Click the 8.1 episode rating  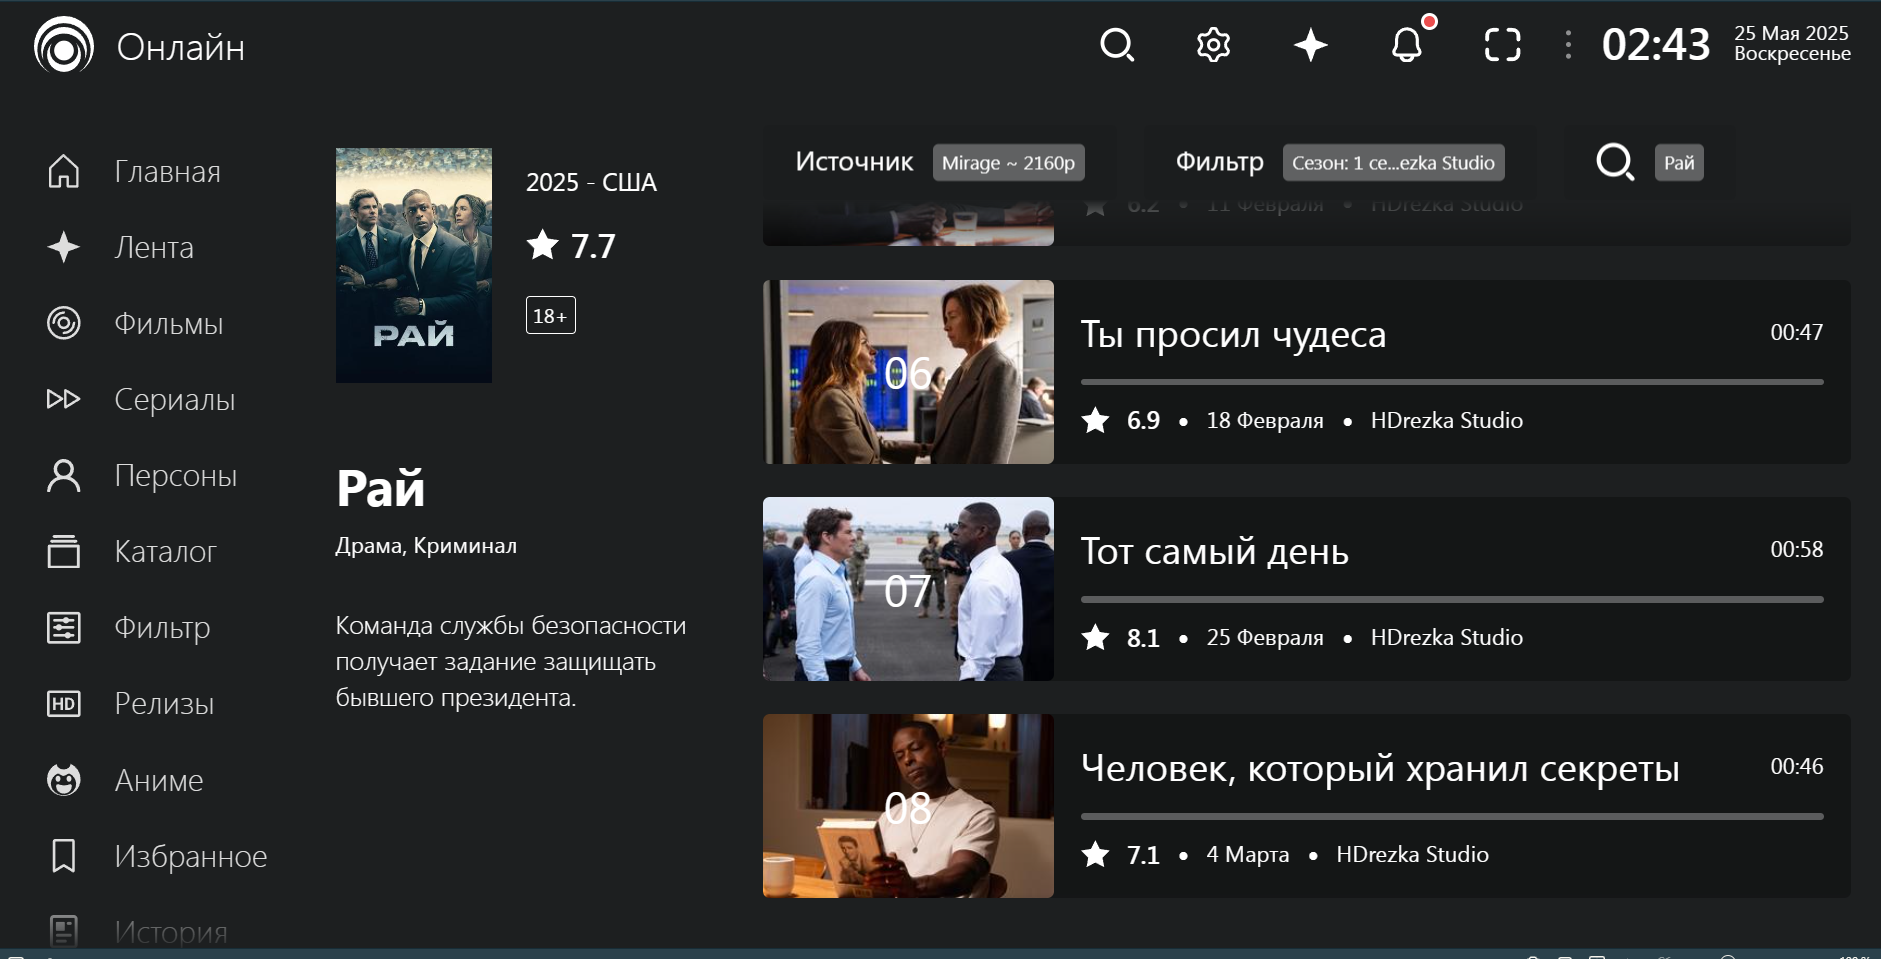point(1143,638)
